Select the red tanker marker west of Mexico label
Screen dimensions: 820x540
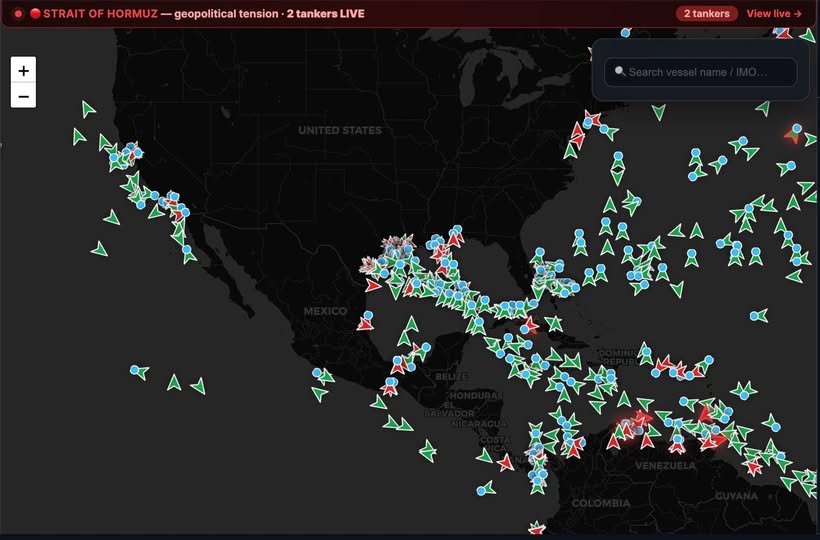[x=365, y=323]
